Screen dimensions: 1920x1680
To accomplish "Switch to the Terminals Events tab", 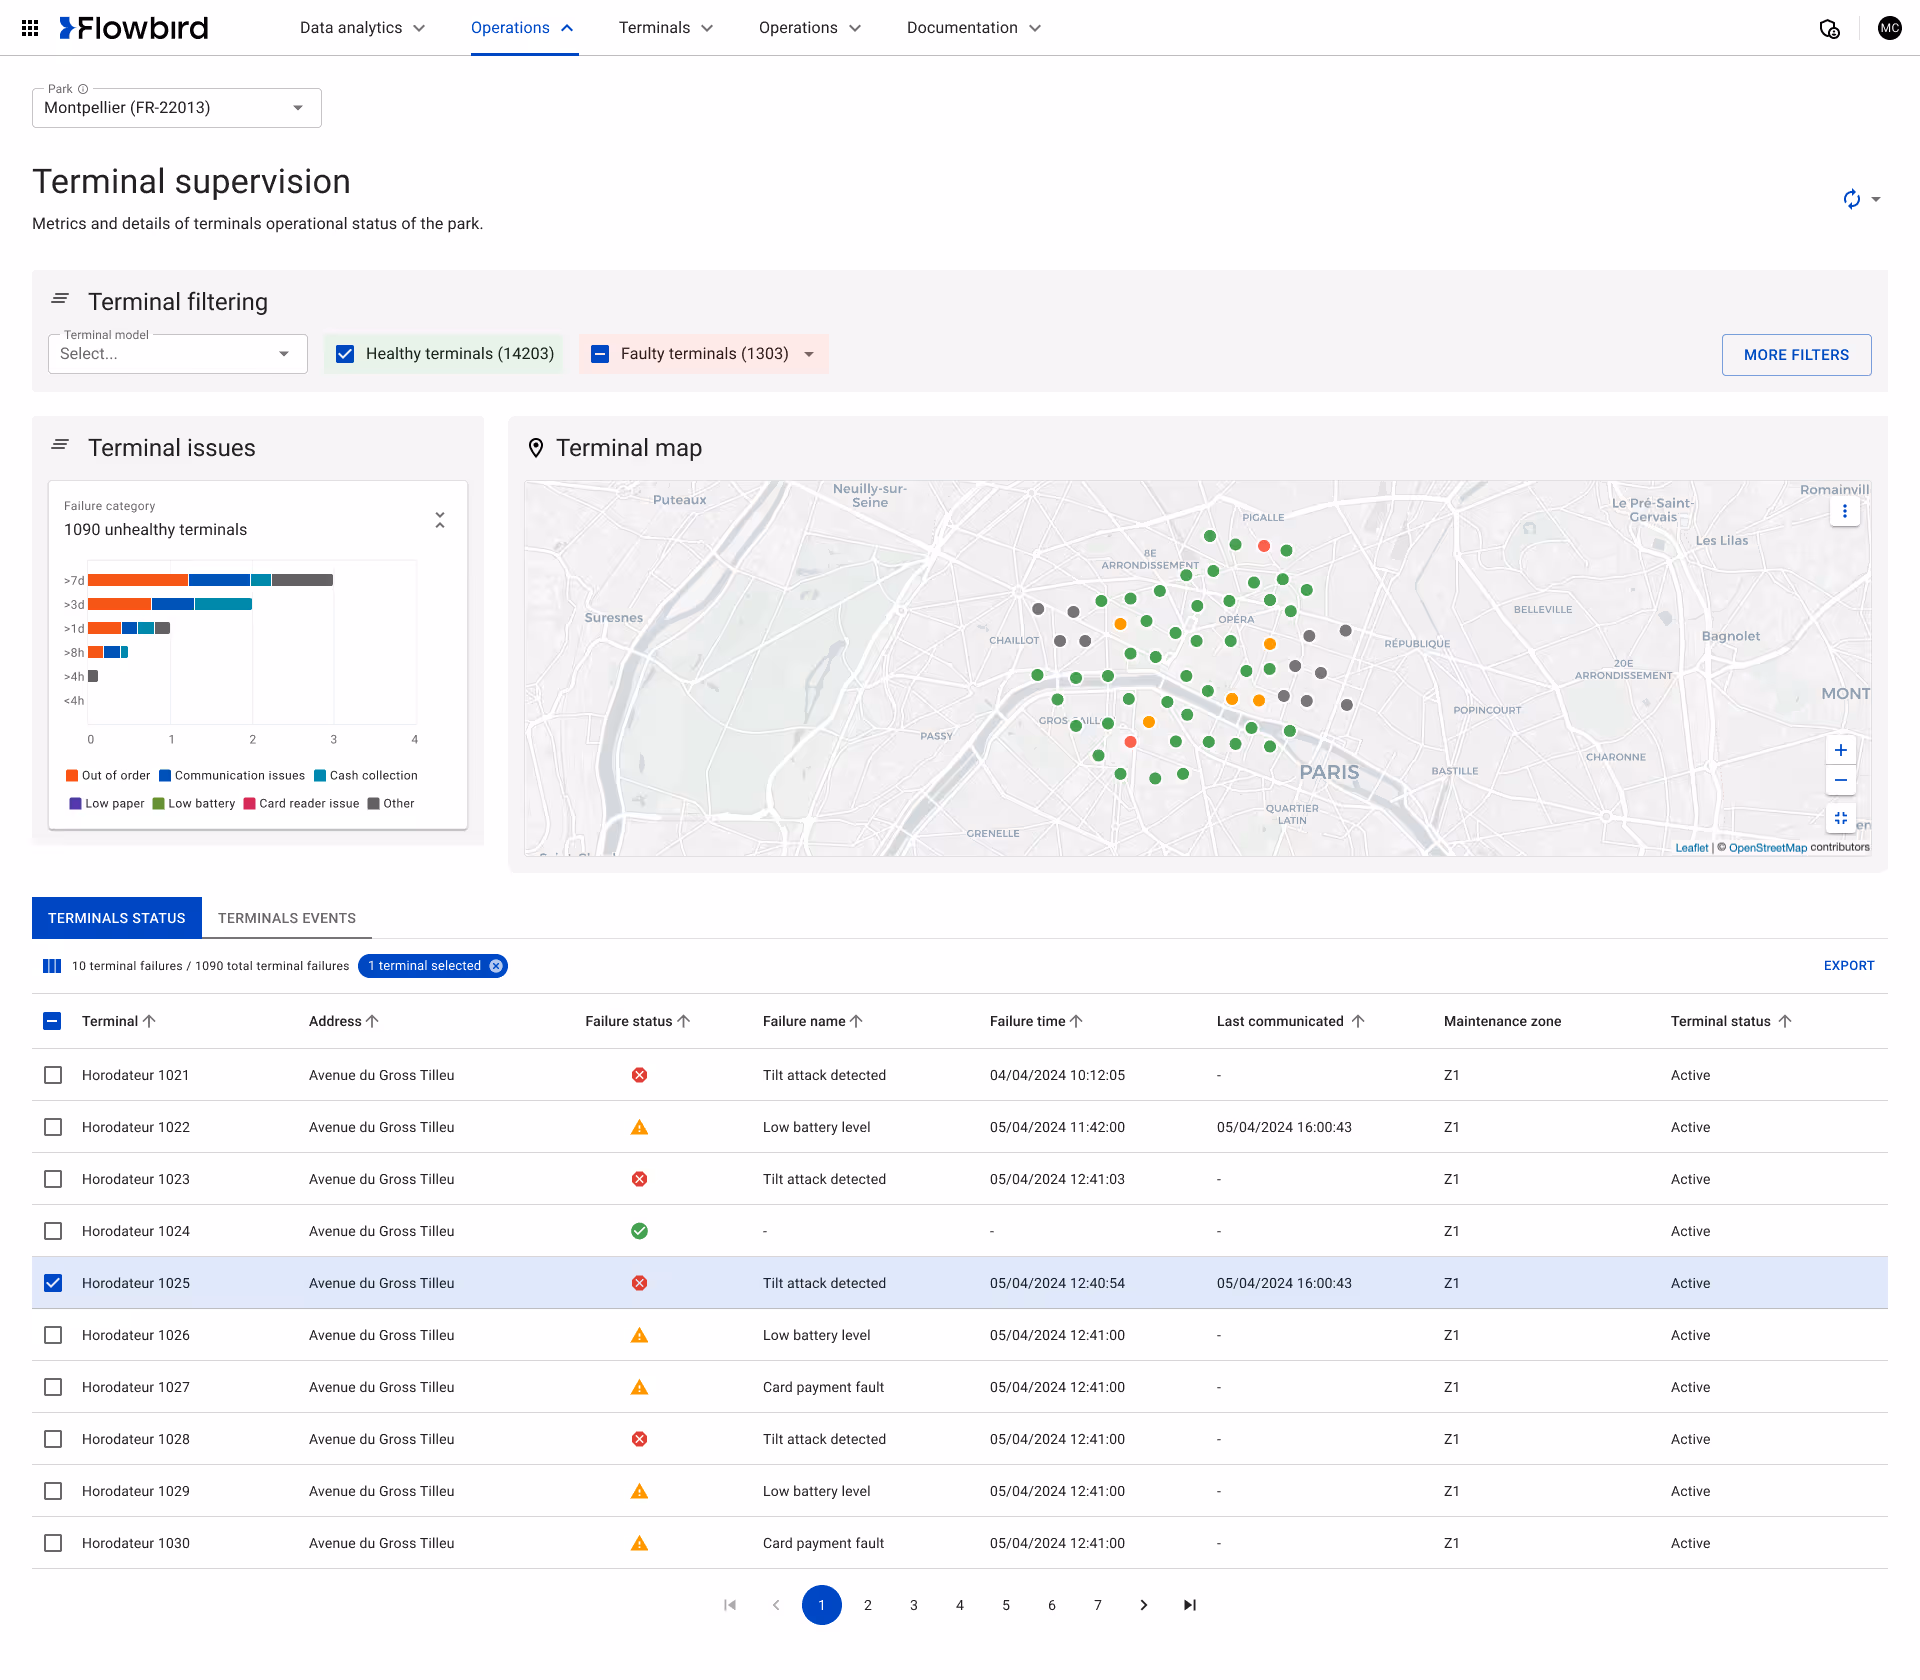I will [x=287, y=918].
